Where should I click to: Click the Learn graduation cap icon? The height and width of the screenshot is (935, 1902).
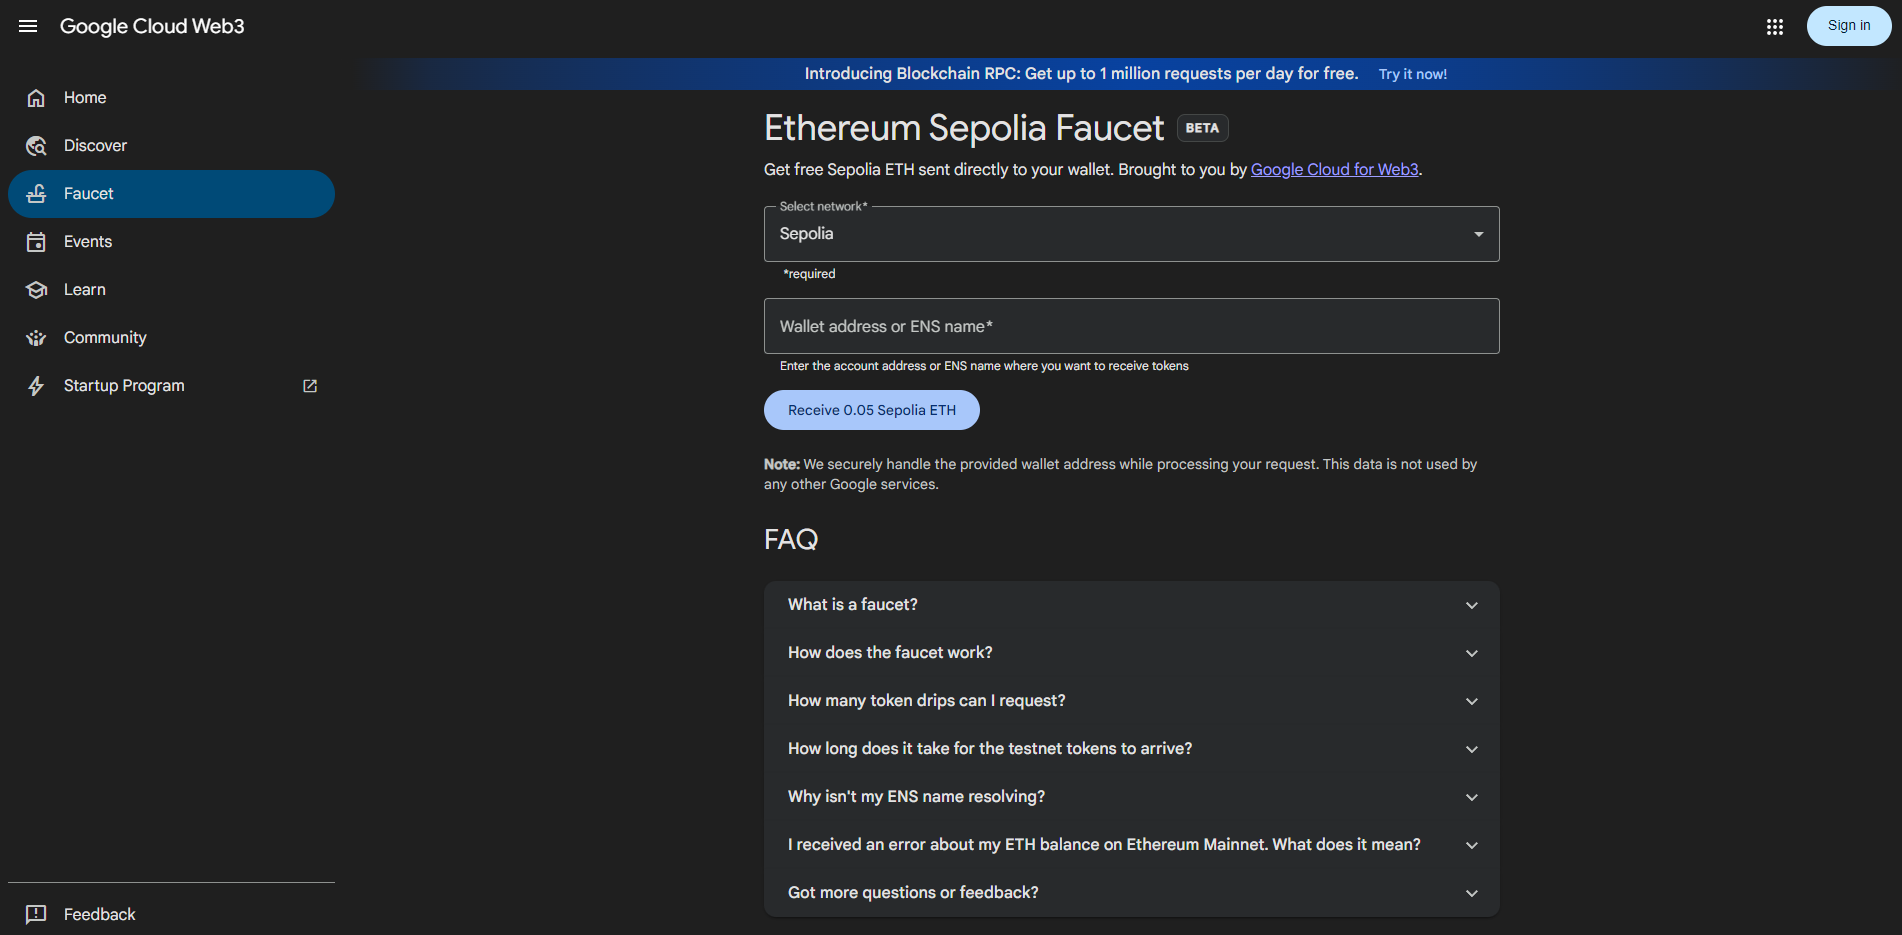coord(36,290)
